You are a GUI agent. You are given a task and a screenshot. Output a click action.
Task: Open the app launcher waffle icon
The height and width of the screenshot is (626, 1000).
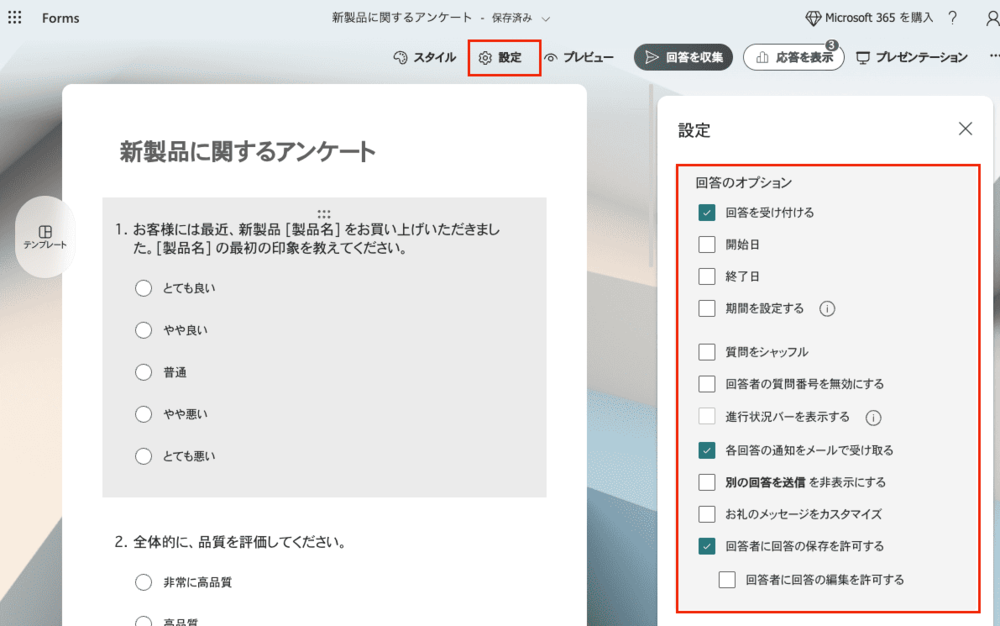15,18
